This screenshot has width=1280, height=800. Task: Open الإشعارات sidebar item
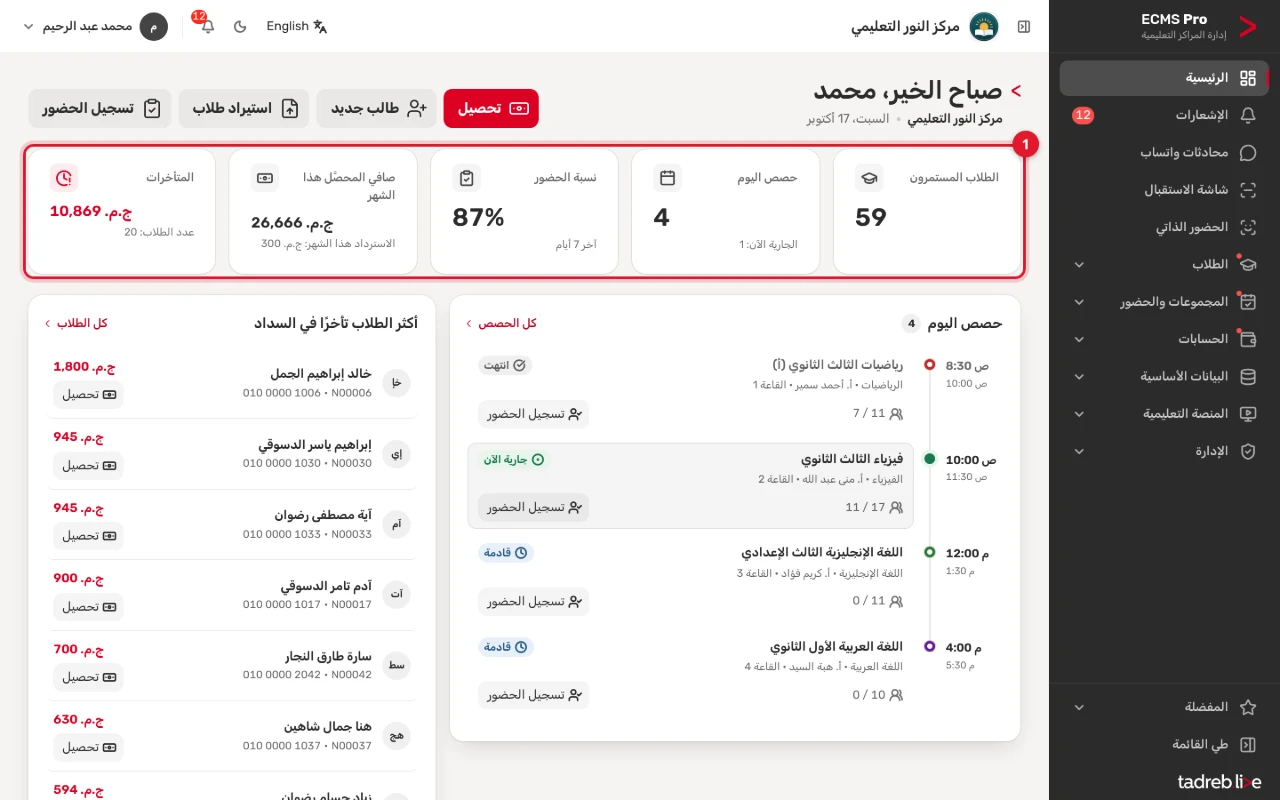[x=1164, y=115]
